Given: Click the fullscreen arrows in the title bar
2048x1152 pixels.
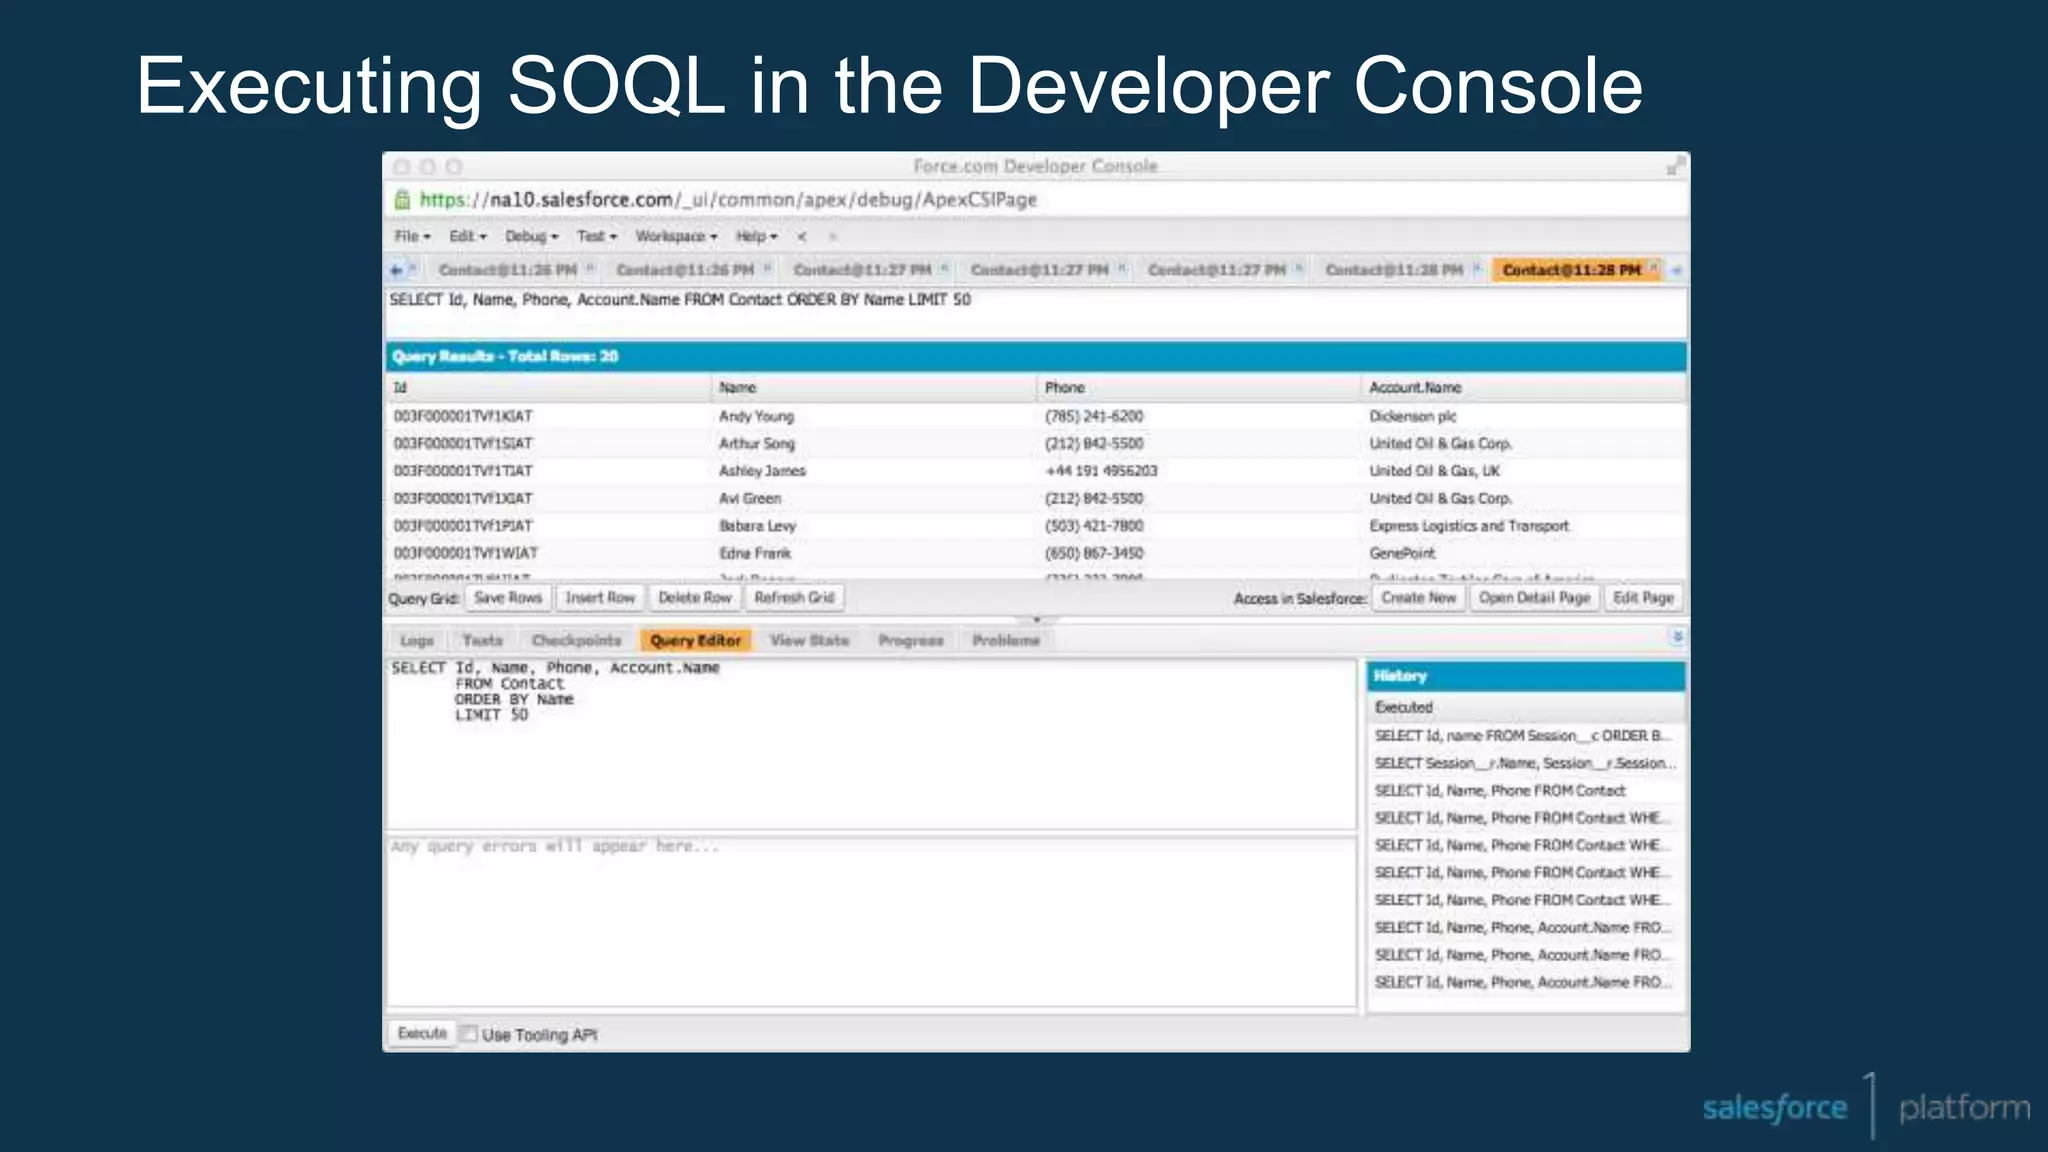Looking at the screenshot, I should pyautogui.click(x=1675, y=167).
